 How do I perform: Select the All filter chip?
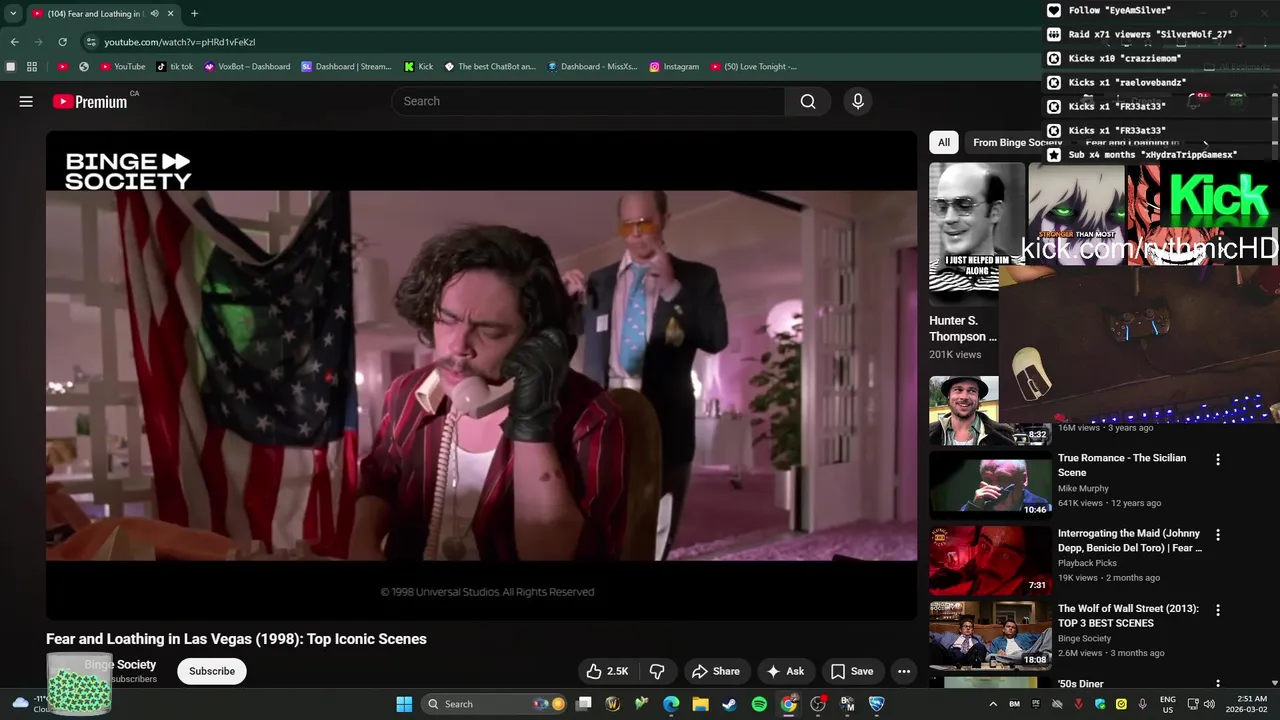[944, 142]
